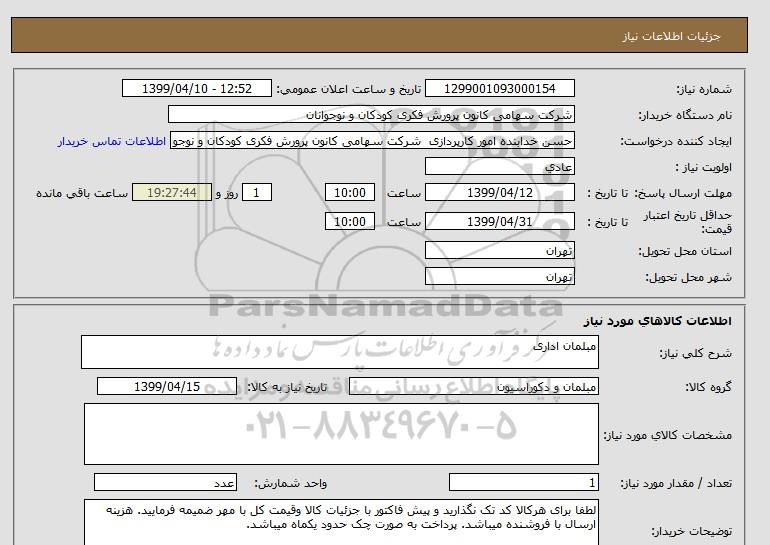The image size is (770, 545).
Task: Click general description field مبلمان اداری
Action: point(340,352)
